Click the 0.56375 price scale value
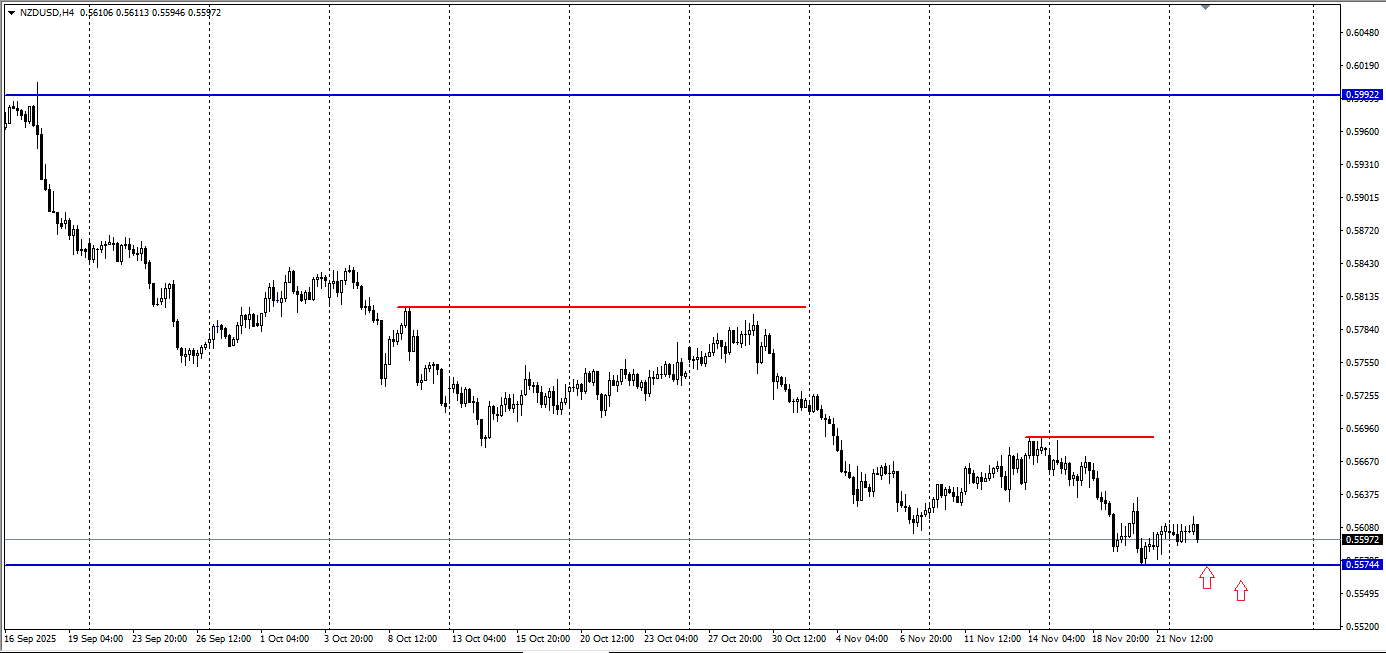This screenshot has height=653, width=1386. [x=1362, y=494]
